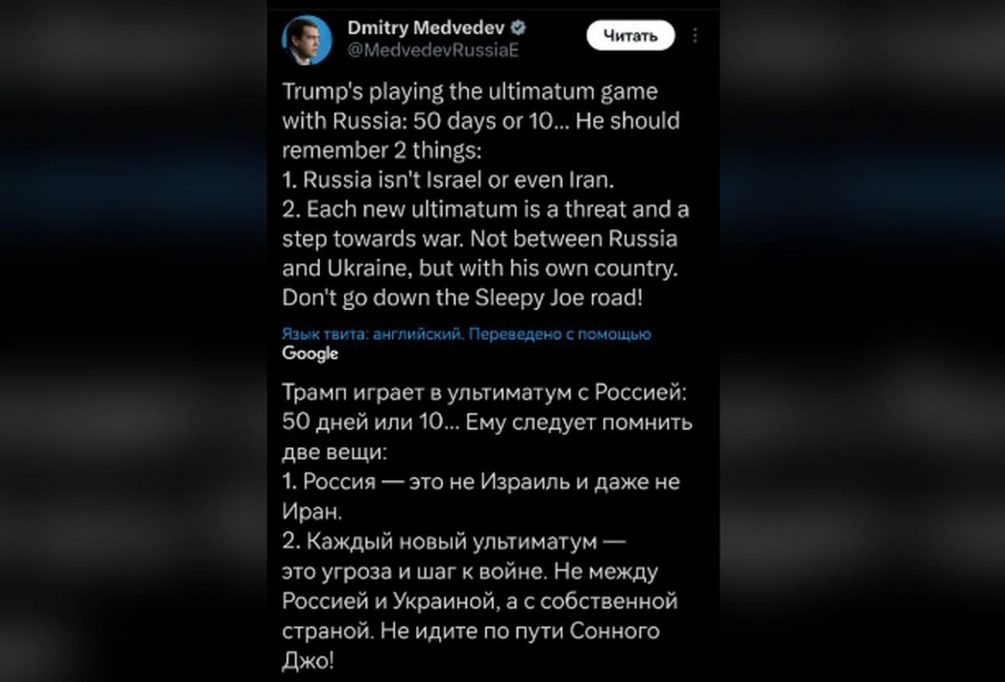Click the sentence Don't go down the Sleepy Joe road
1005x682 pixels.
(462, 298)
